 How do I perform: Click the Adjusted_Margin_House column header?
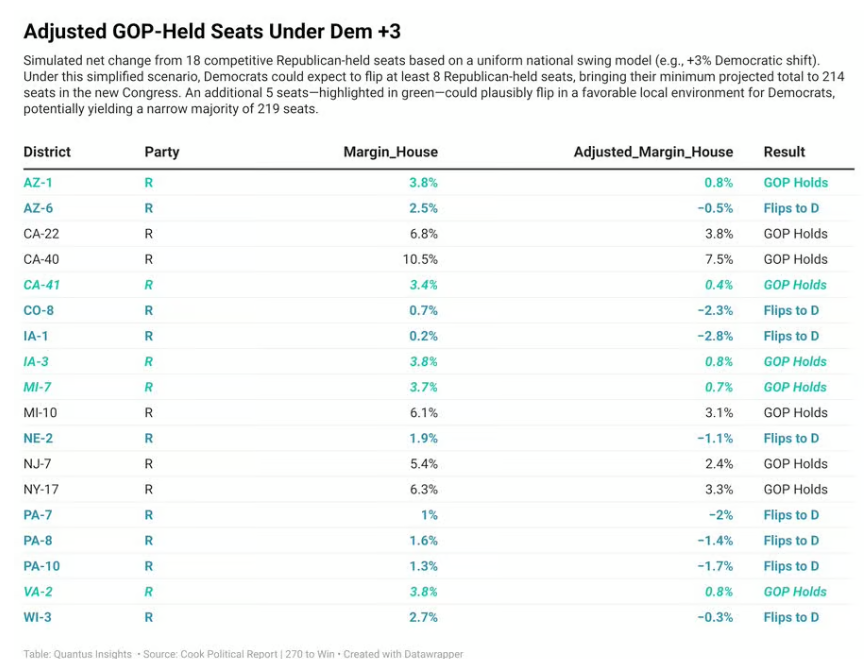(x=653, y=152)
